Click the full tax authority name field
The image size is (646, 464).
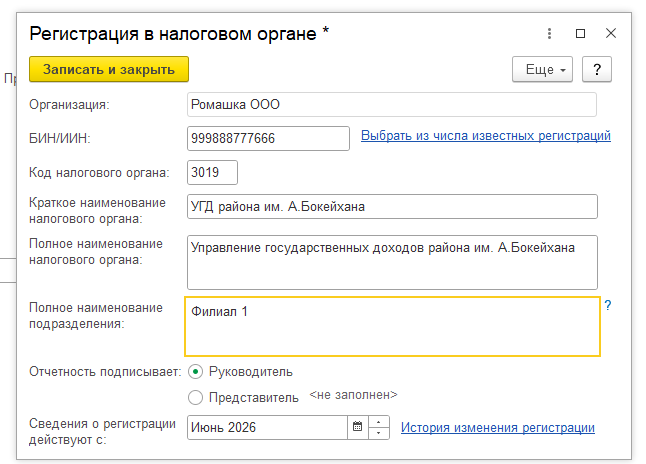click(x=392, y=262)
